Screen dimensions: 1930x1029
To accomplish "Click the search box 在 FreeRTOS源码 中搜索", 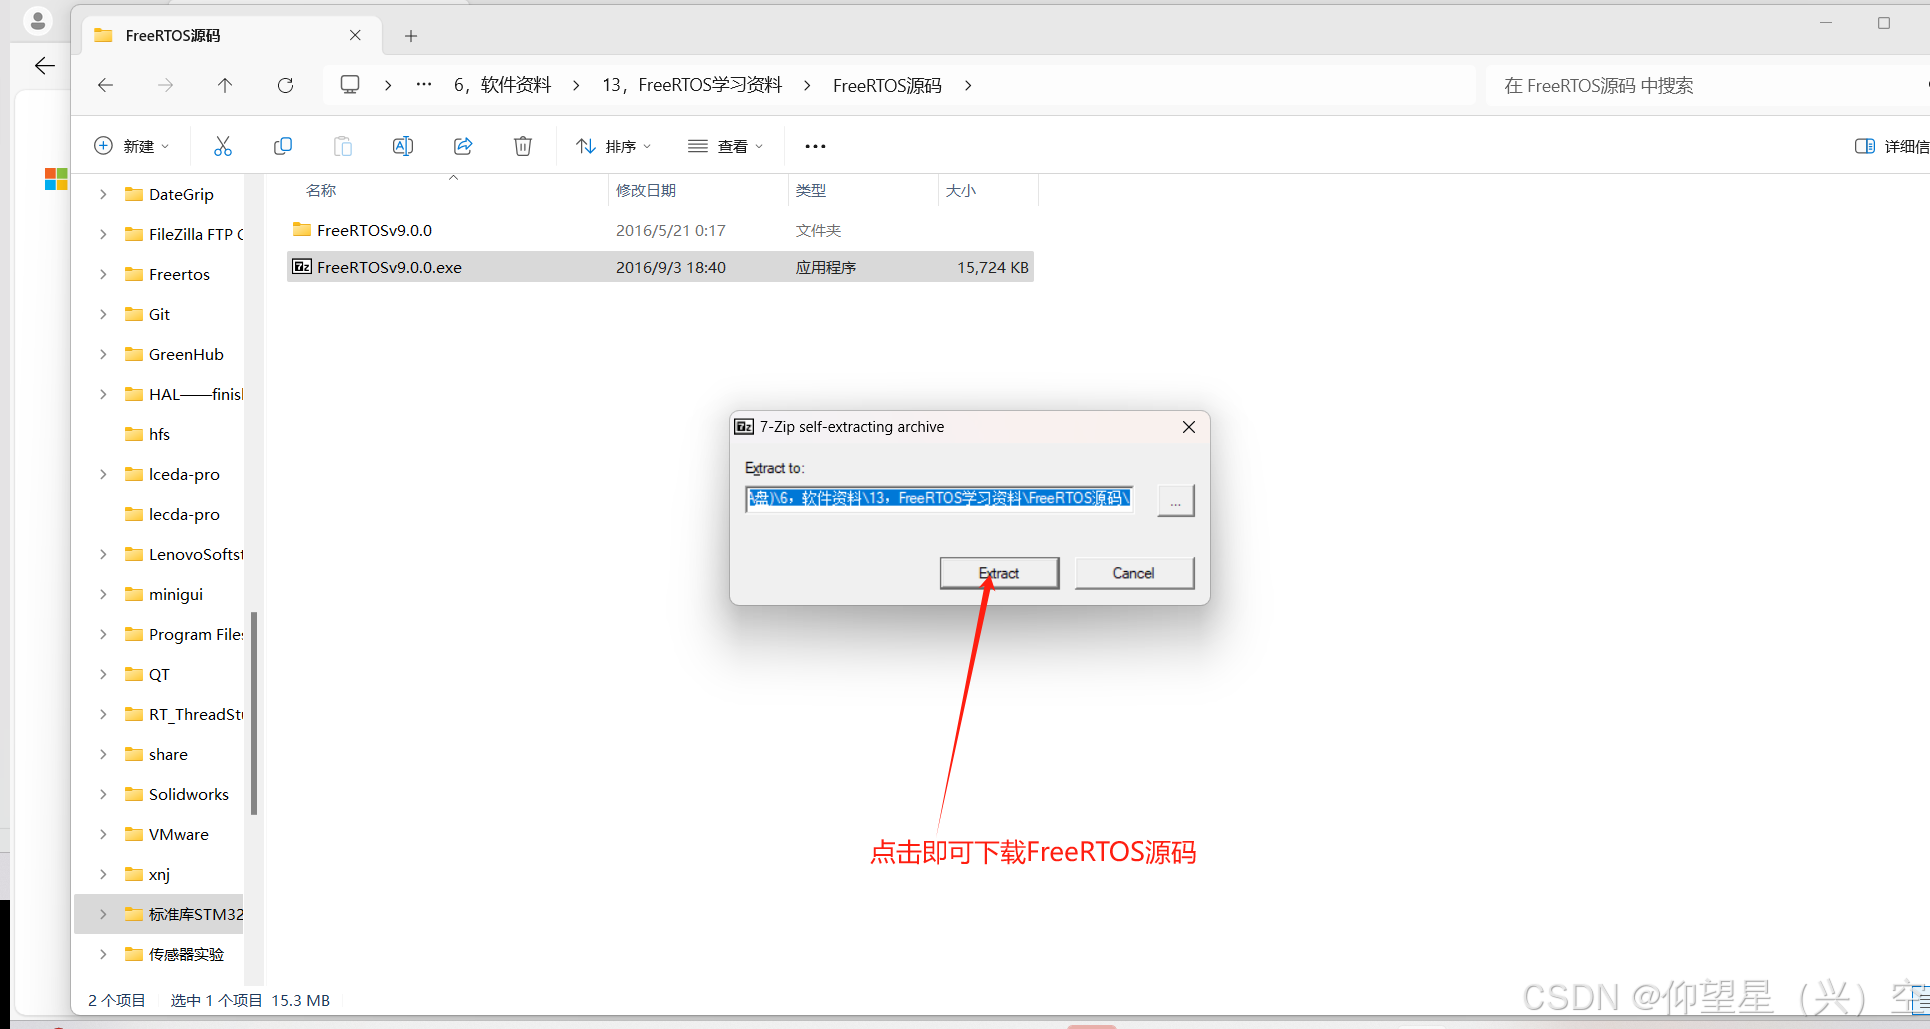I will (x=1708, y=85).
